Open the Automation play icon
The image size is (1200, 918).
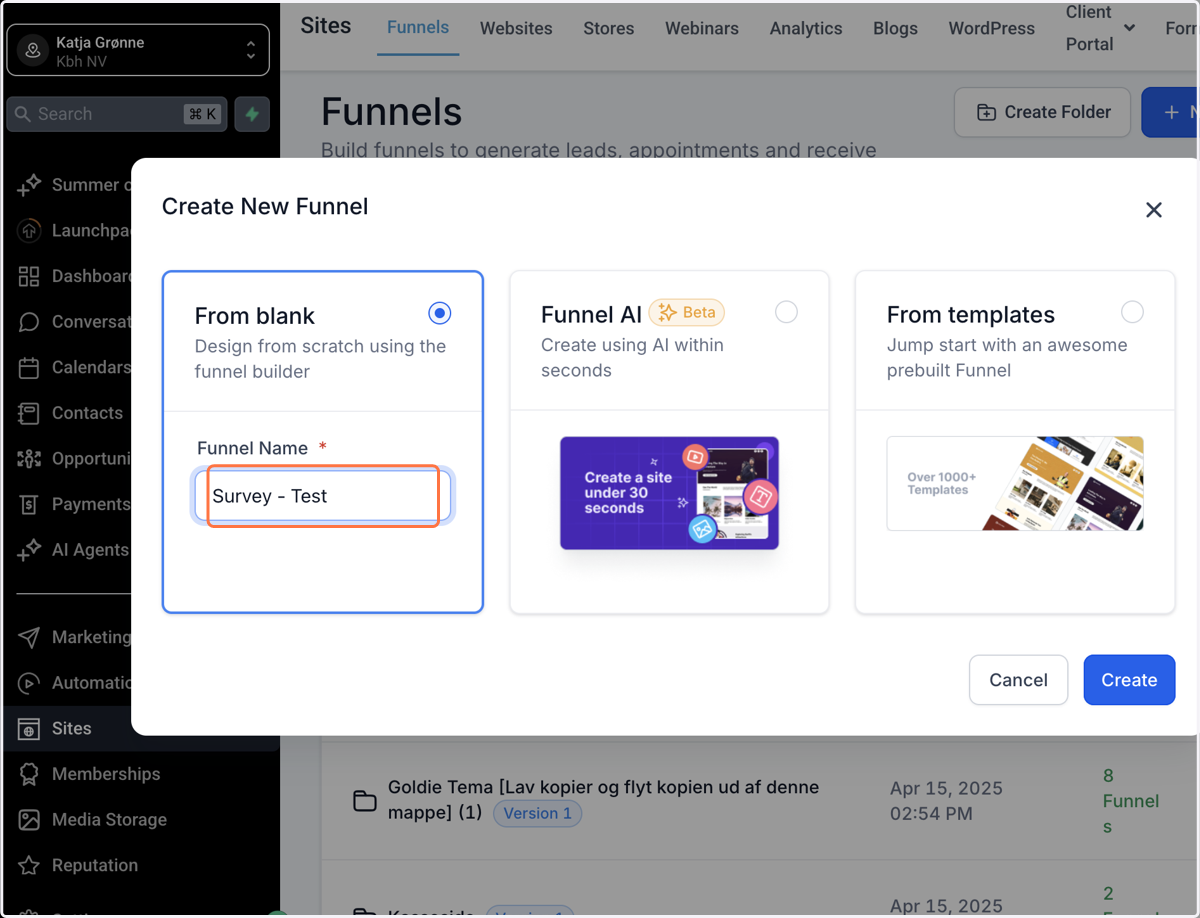click(29, 683)
